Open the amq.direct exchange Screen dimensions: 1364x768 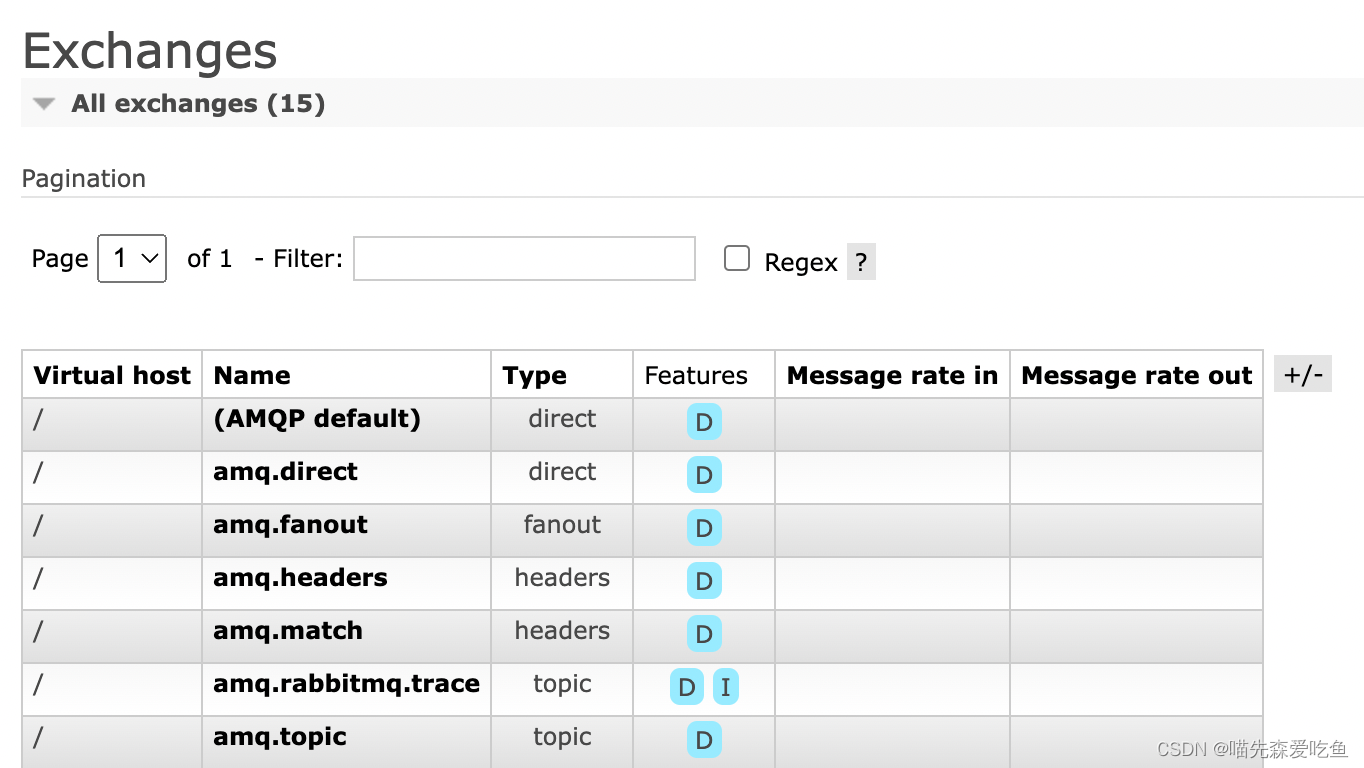(285, 472)
